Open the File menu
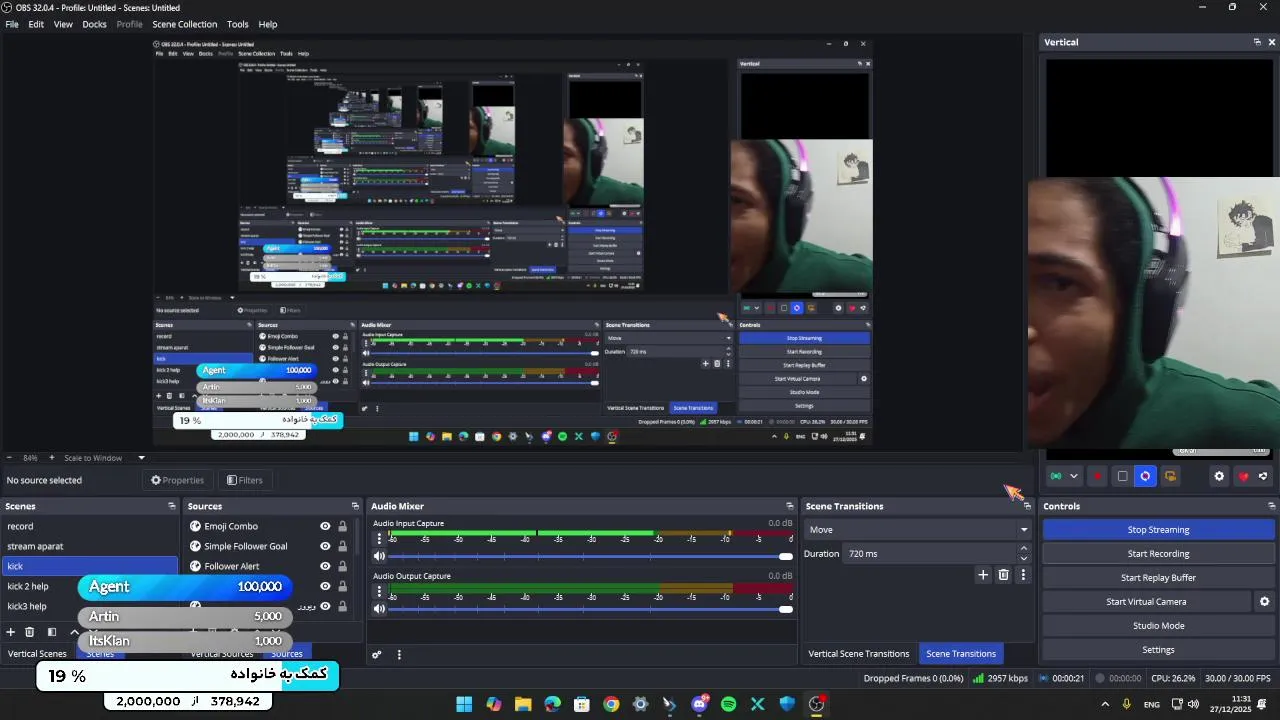This screenshot has width=1280, height=720. [x=12, y=24]
